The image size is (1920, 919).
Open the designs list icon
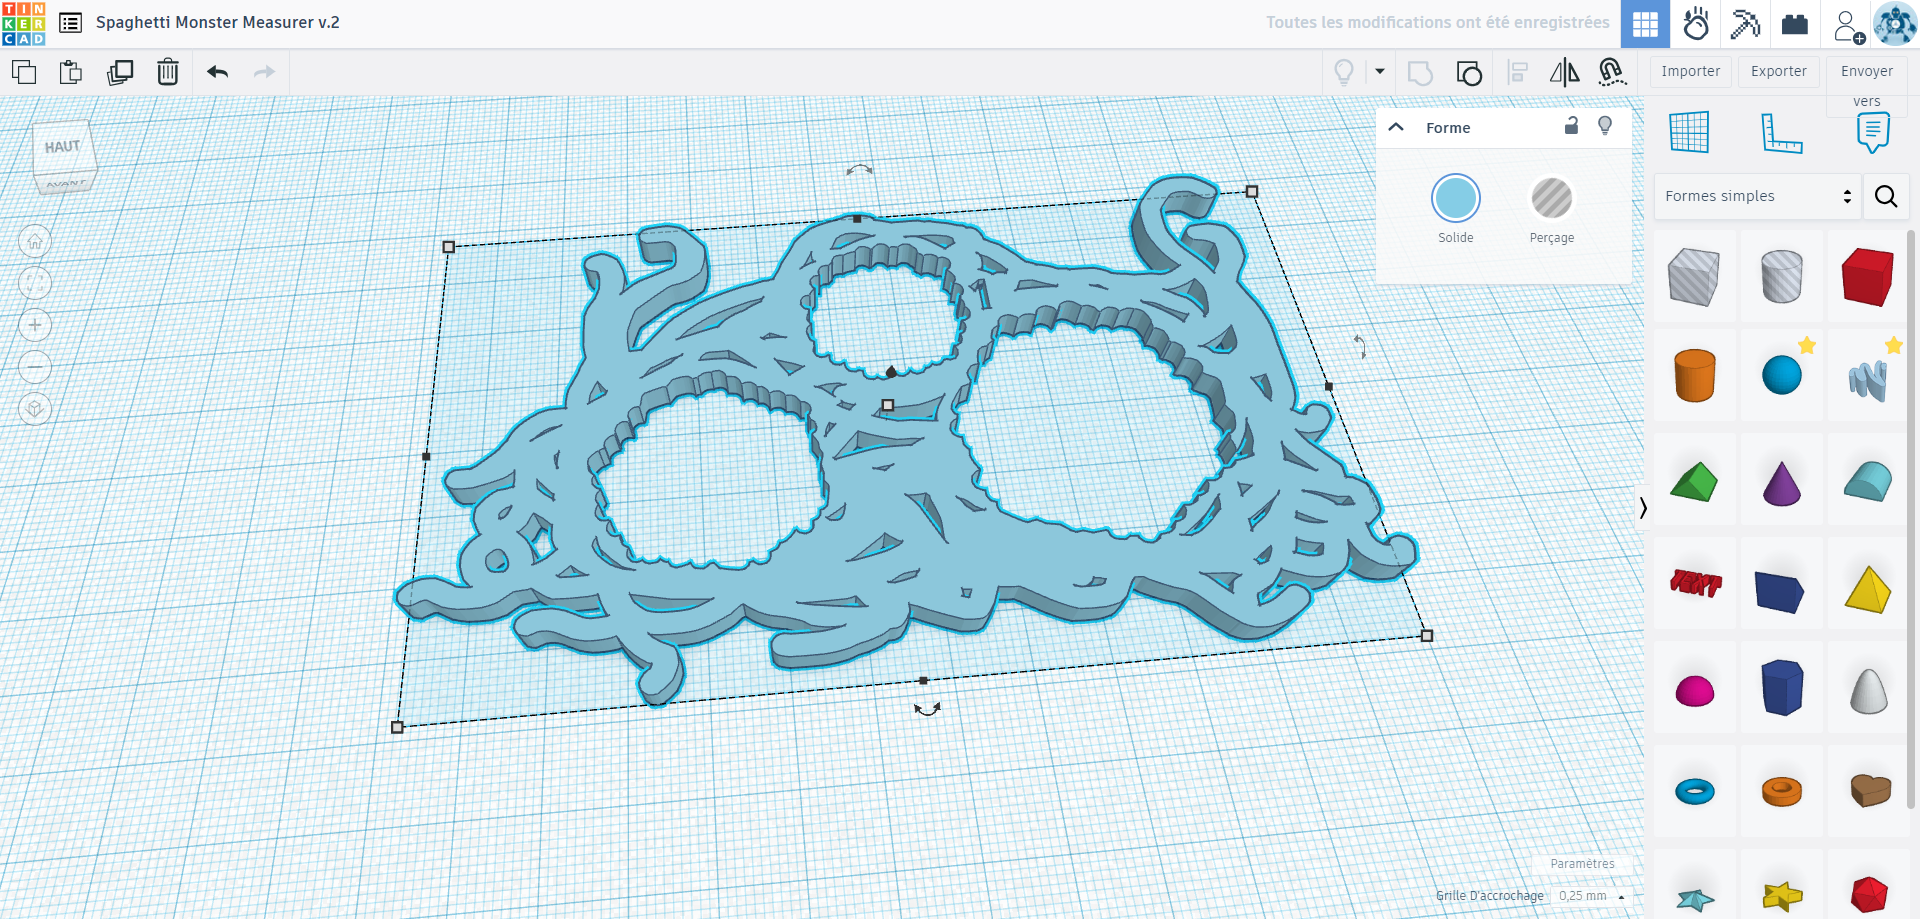(71, 23)
